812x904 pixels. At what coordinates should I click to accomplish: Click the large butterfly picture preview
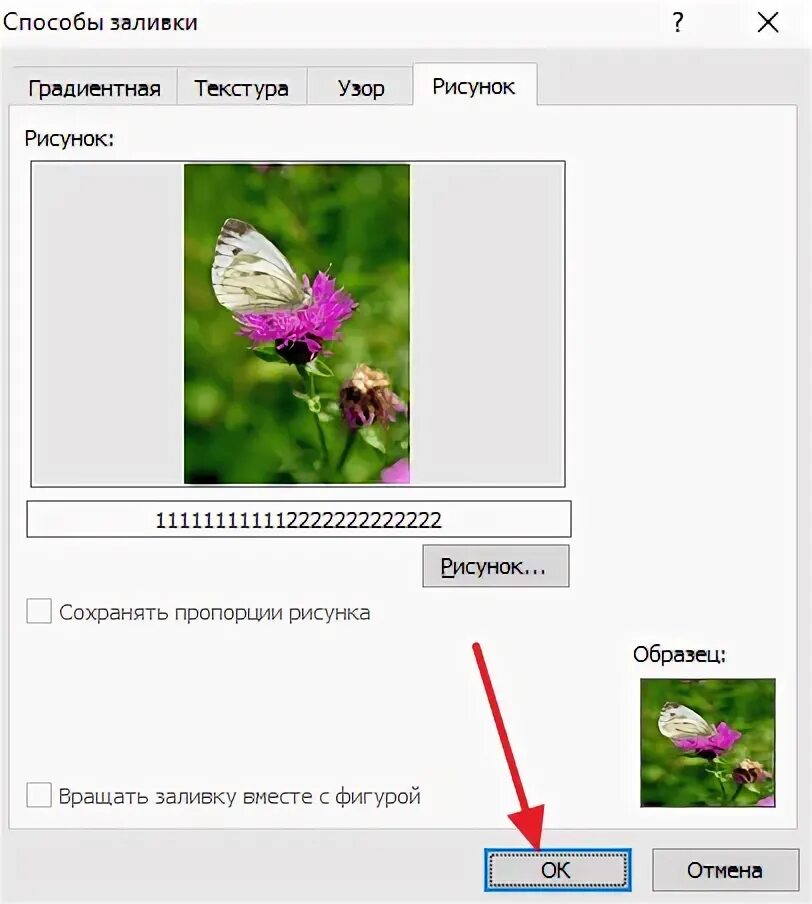pos(297,324)
